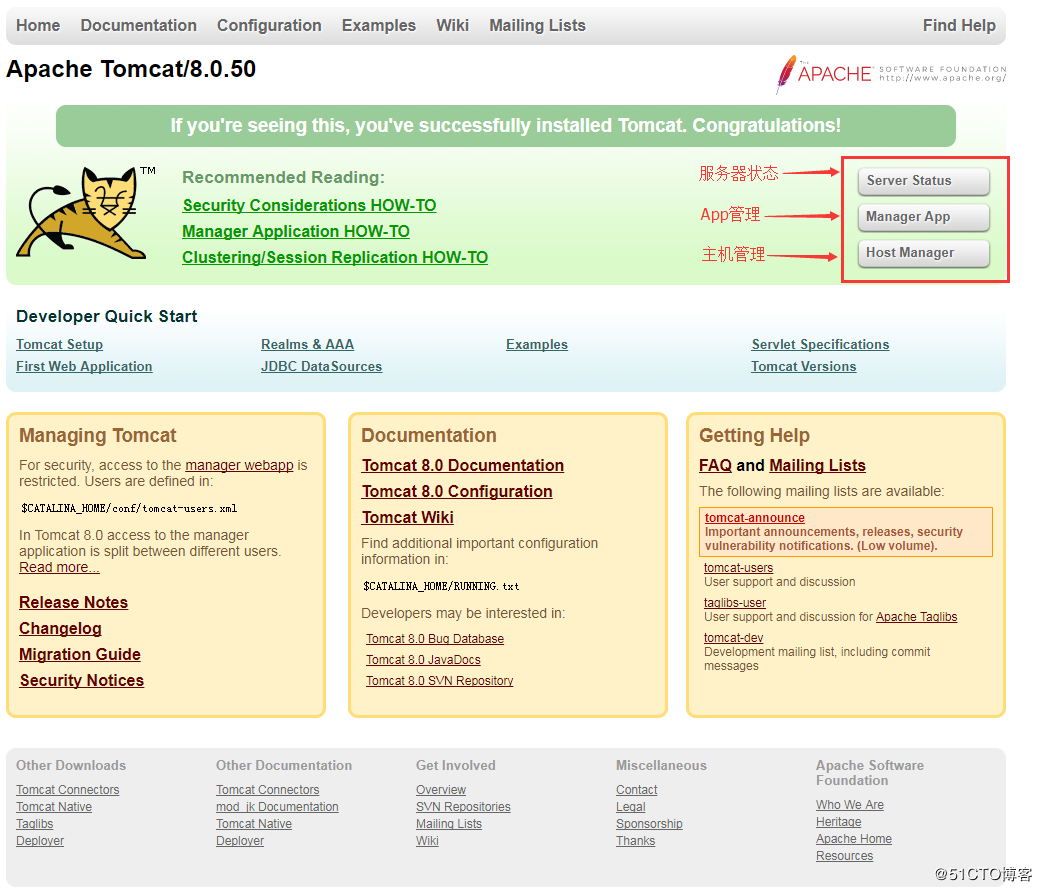The height and width of the screenshot is (891, 1042).
Task: Open Tomcat Wiki link in Documentation panel
Action: tap(407, 517)
